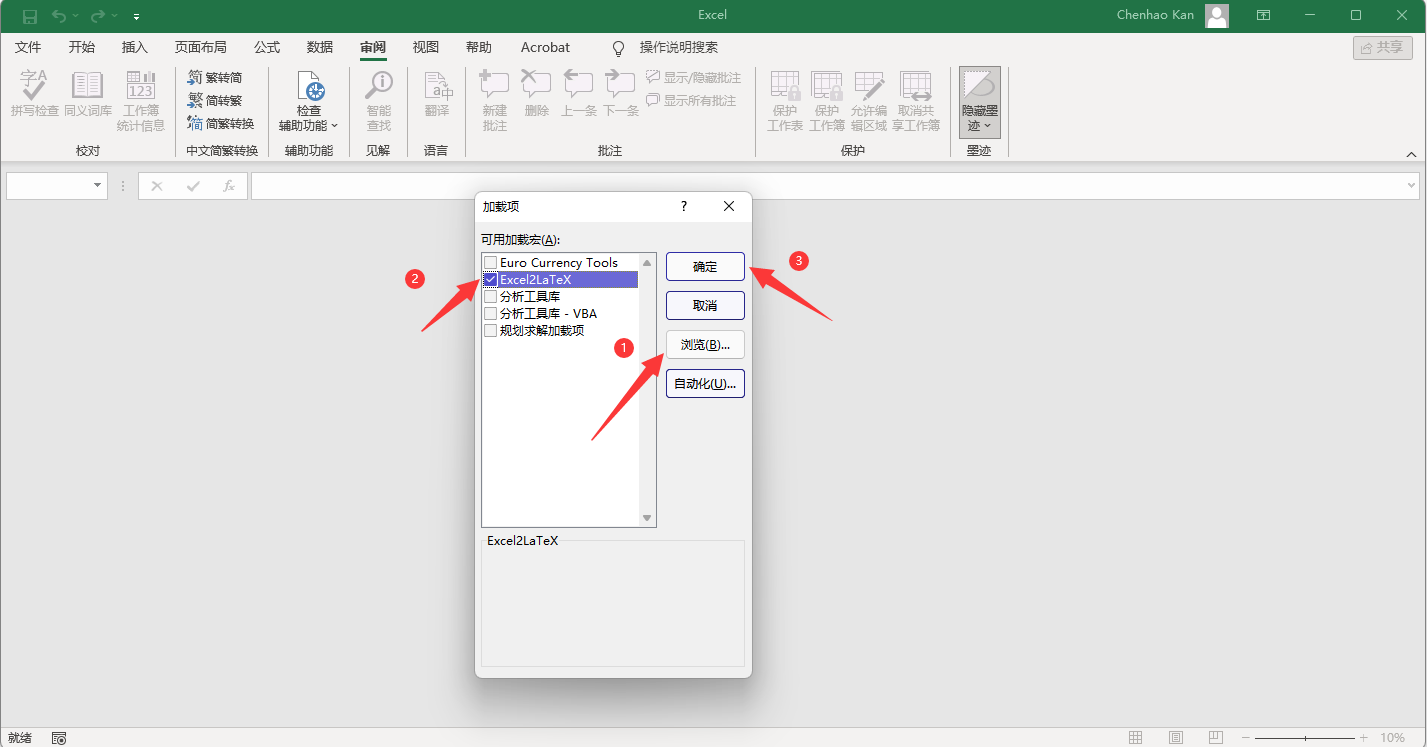This screenshot has height=747, width=1427.
Task: Open the Customize Quick Access Toolbar arrow
Action: [136, 17]
